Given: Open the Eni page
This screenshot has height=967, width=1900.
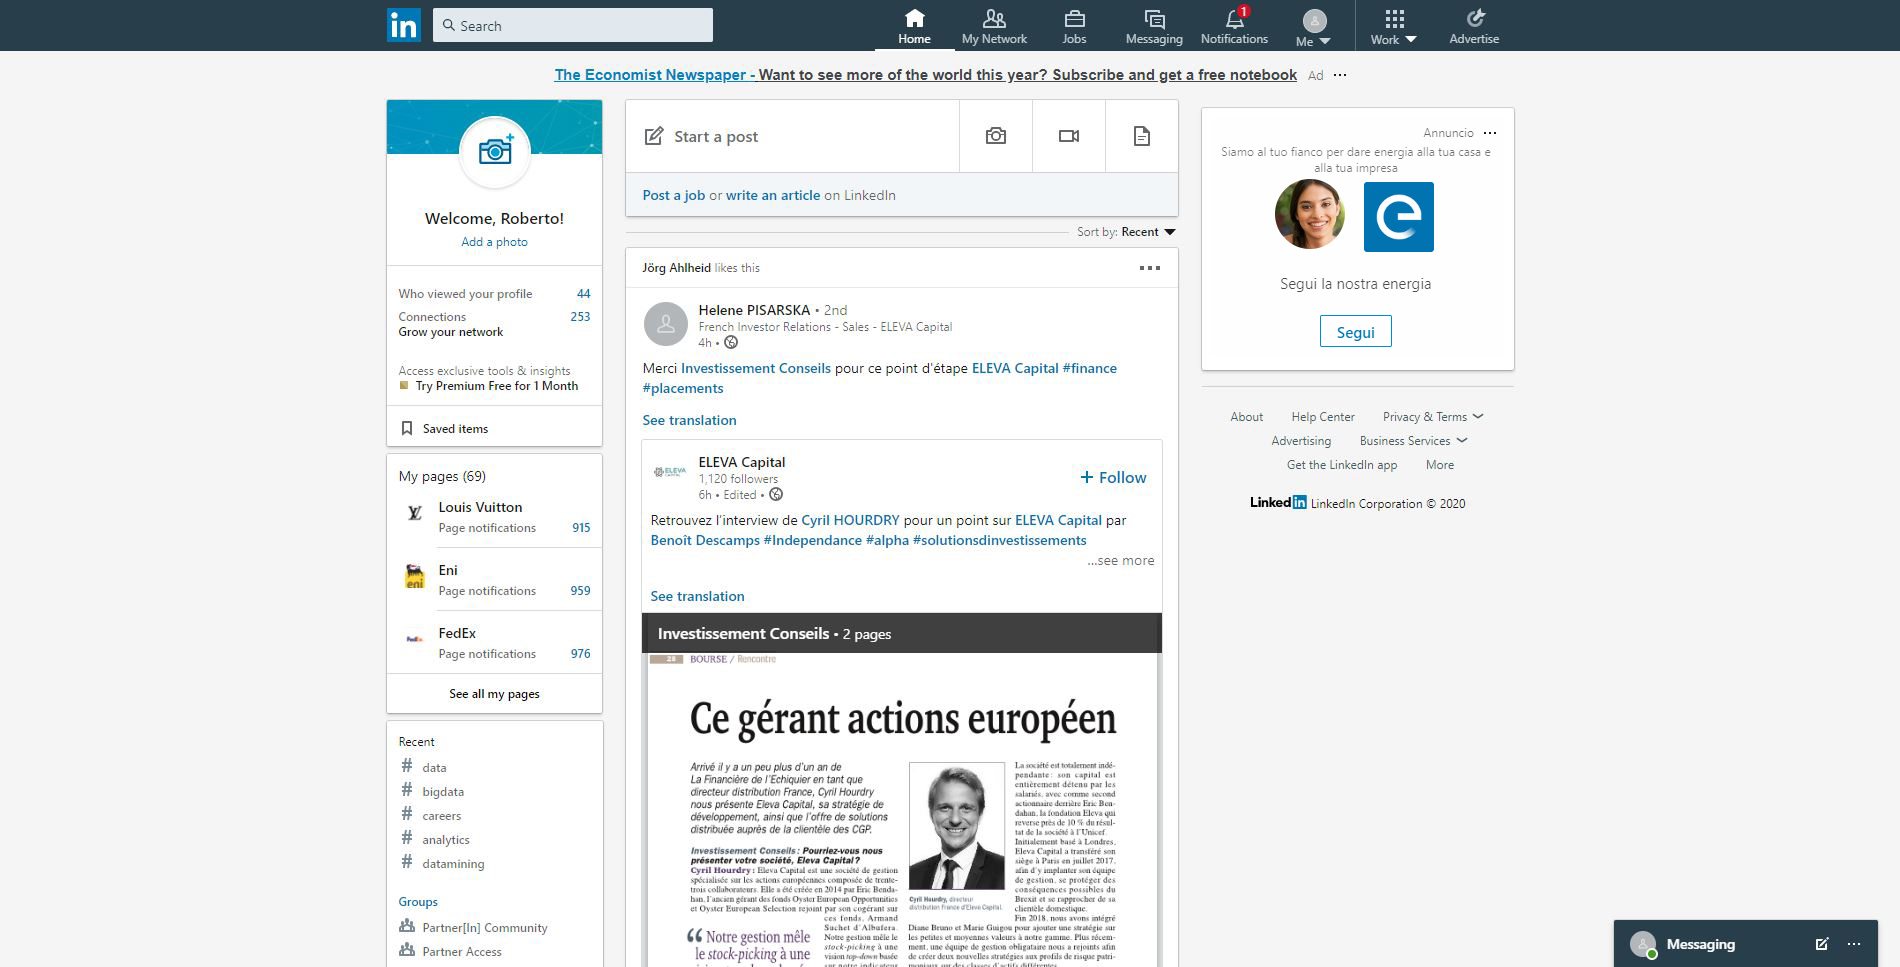Looking at the screenshot, I should pos(448,570).
